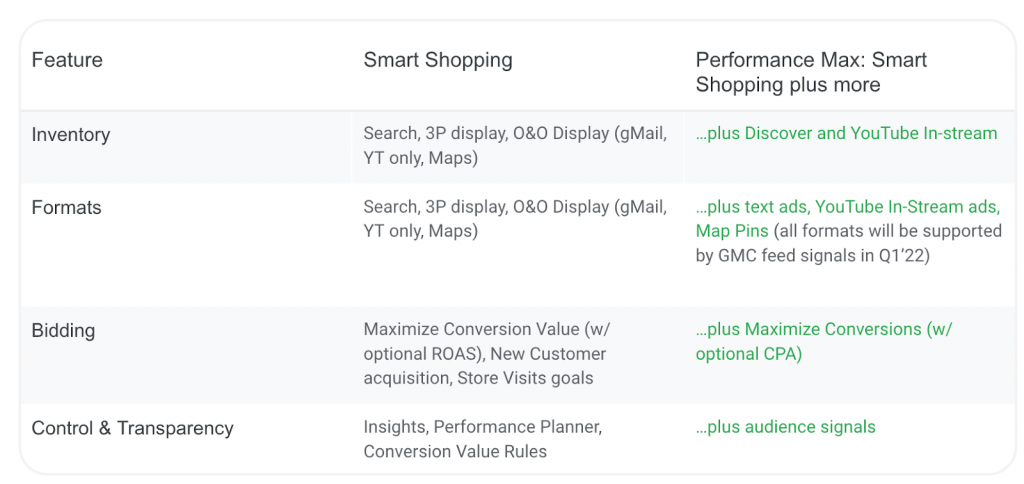Viewport: 1024px width, 484px height.
Task: Click the Control & Transparency row label
Action: point(132,428)
